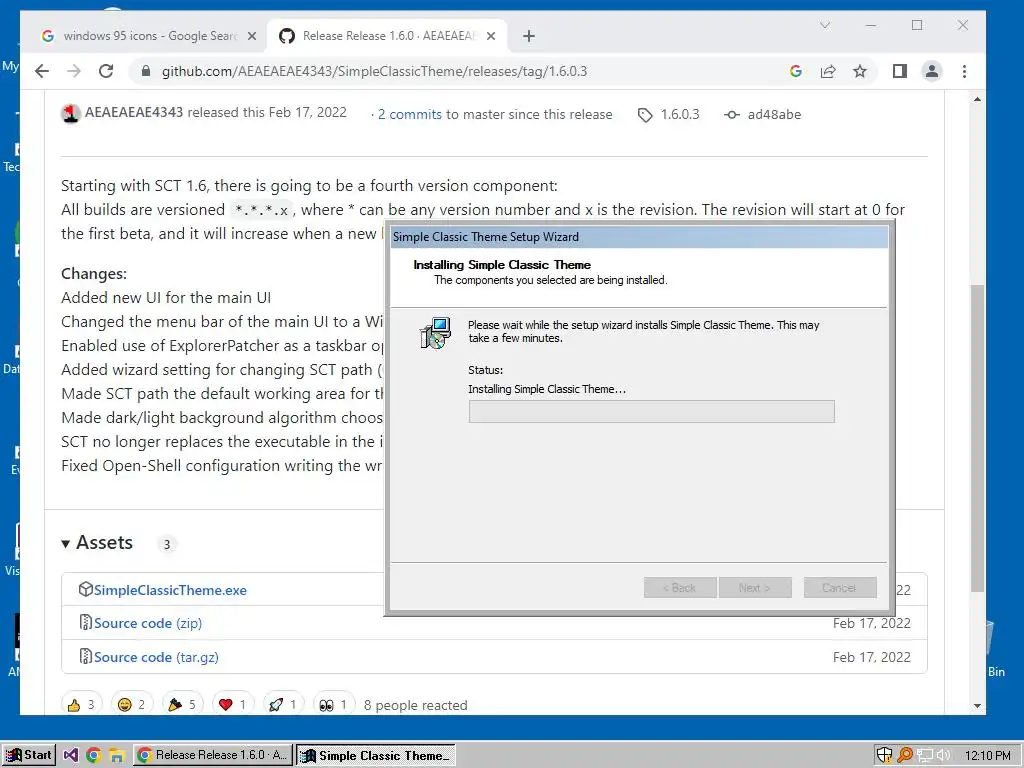
Task: Collapse the Assets section
Action: coord(97,543)
